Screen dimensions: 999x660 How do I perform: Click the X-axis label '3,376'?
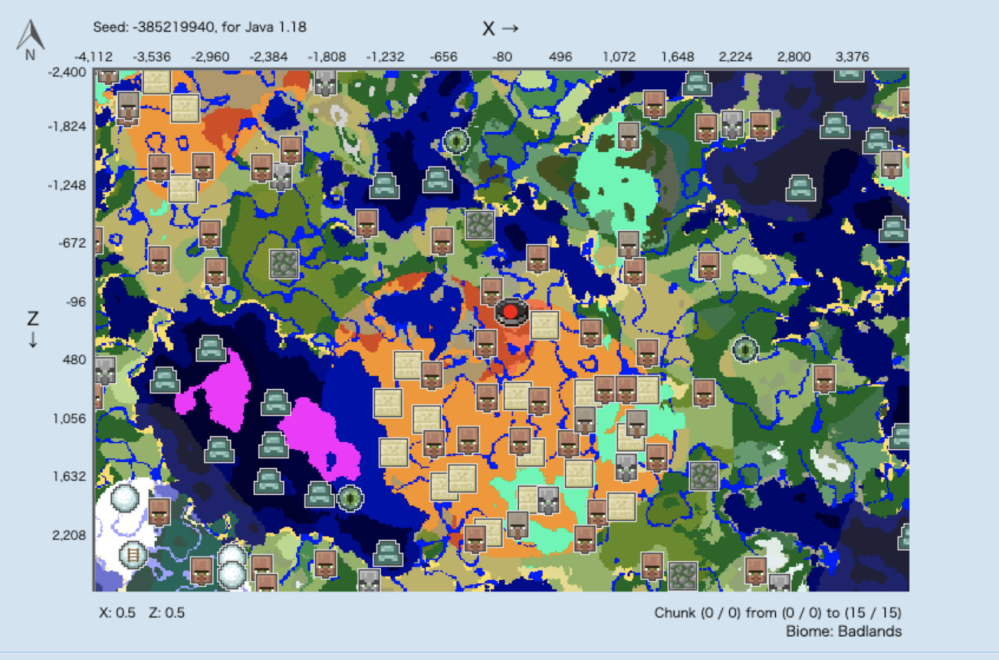click(852, 57)
